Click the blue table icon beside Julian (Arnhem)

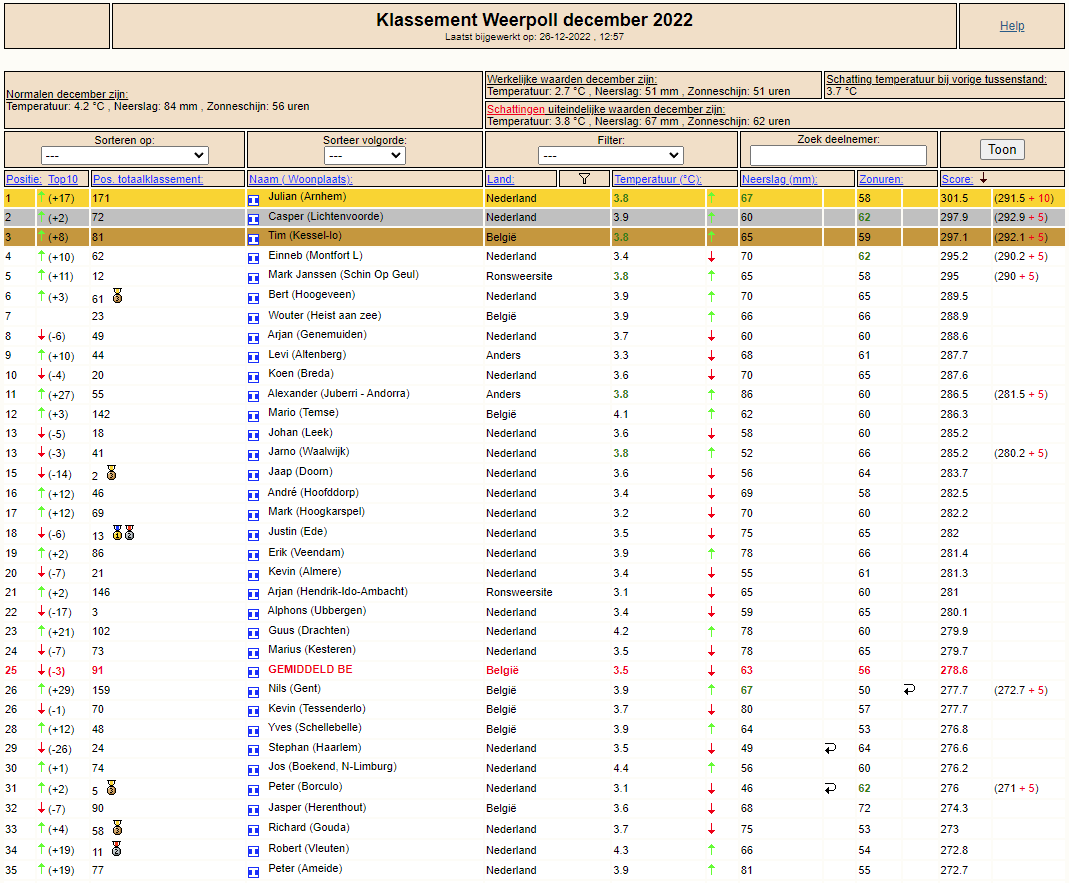254,200
